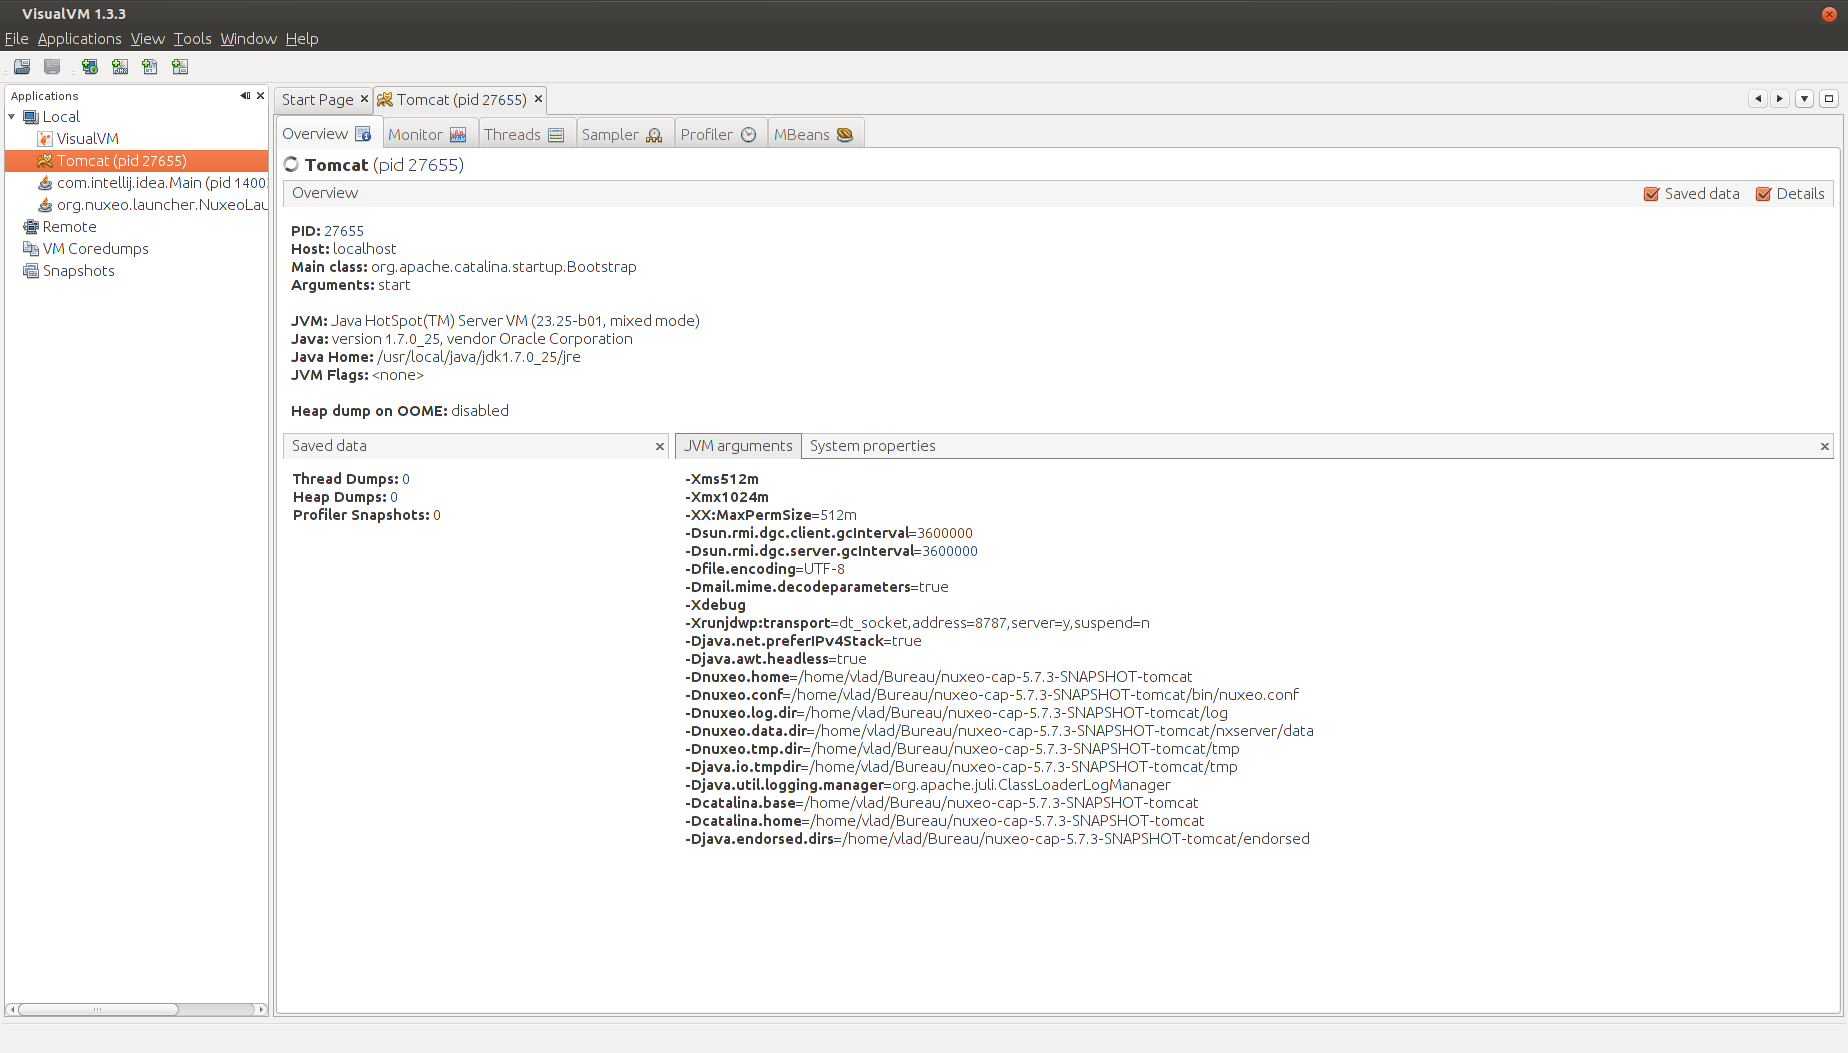Click the -Xmx1024m JVM argument
Screen dimensions: 1848x1053
[x=727, y=497]
